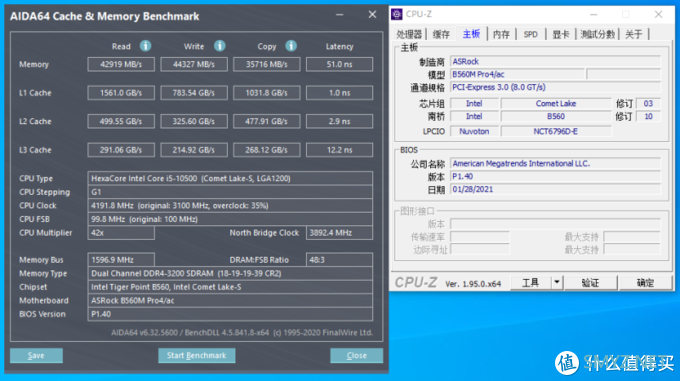Screen dimensions: 680x381
Task: Click the CPU-Z BIOS version field P1.40
Action: 555,176
